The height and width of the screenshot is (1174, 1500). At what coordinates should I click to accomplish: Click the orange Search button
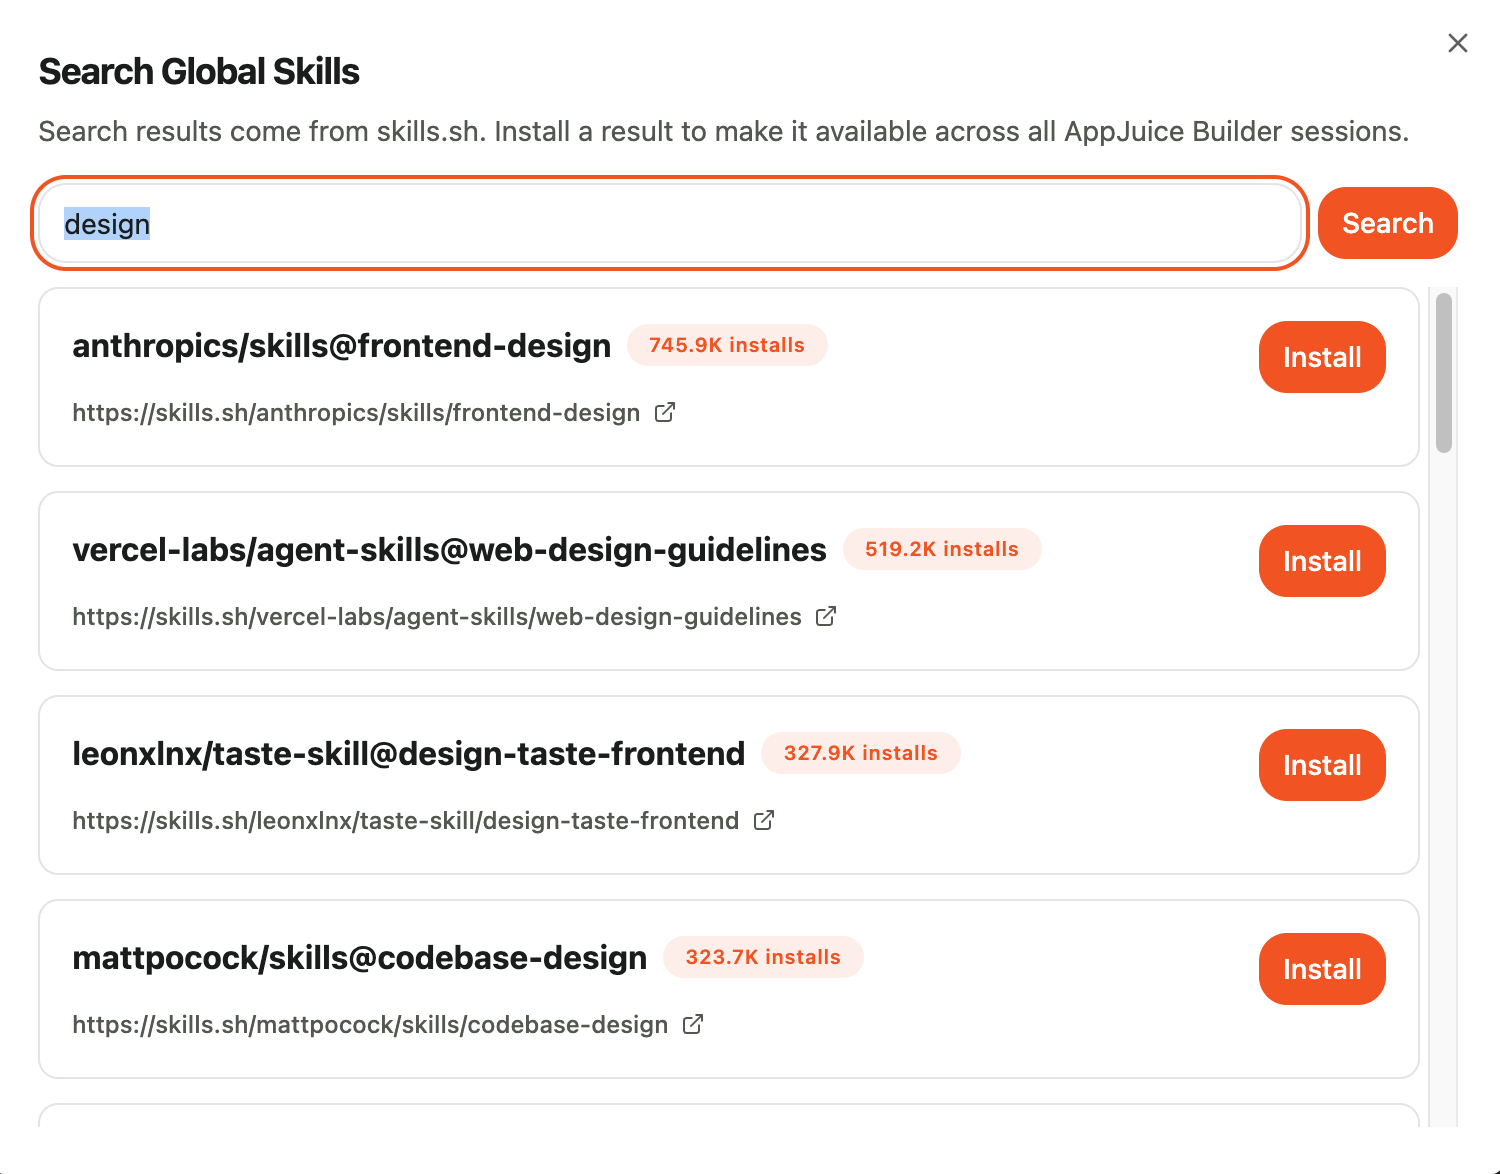pyautogui.click(x=1387, y=223)
